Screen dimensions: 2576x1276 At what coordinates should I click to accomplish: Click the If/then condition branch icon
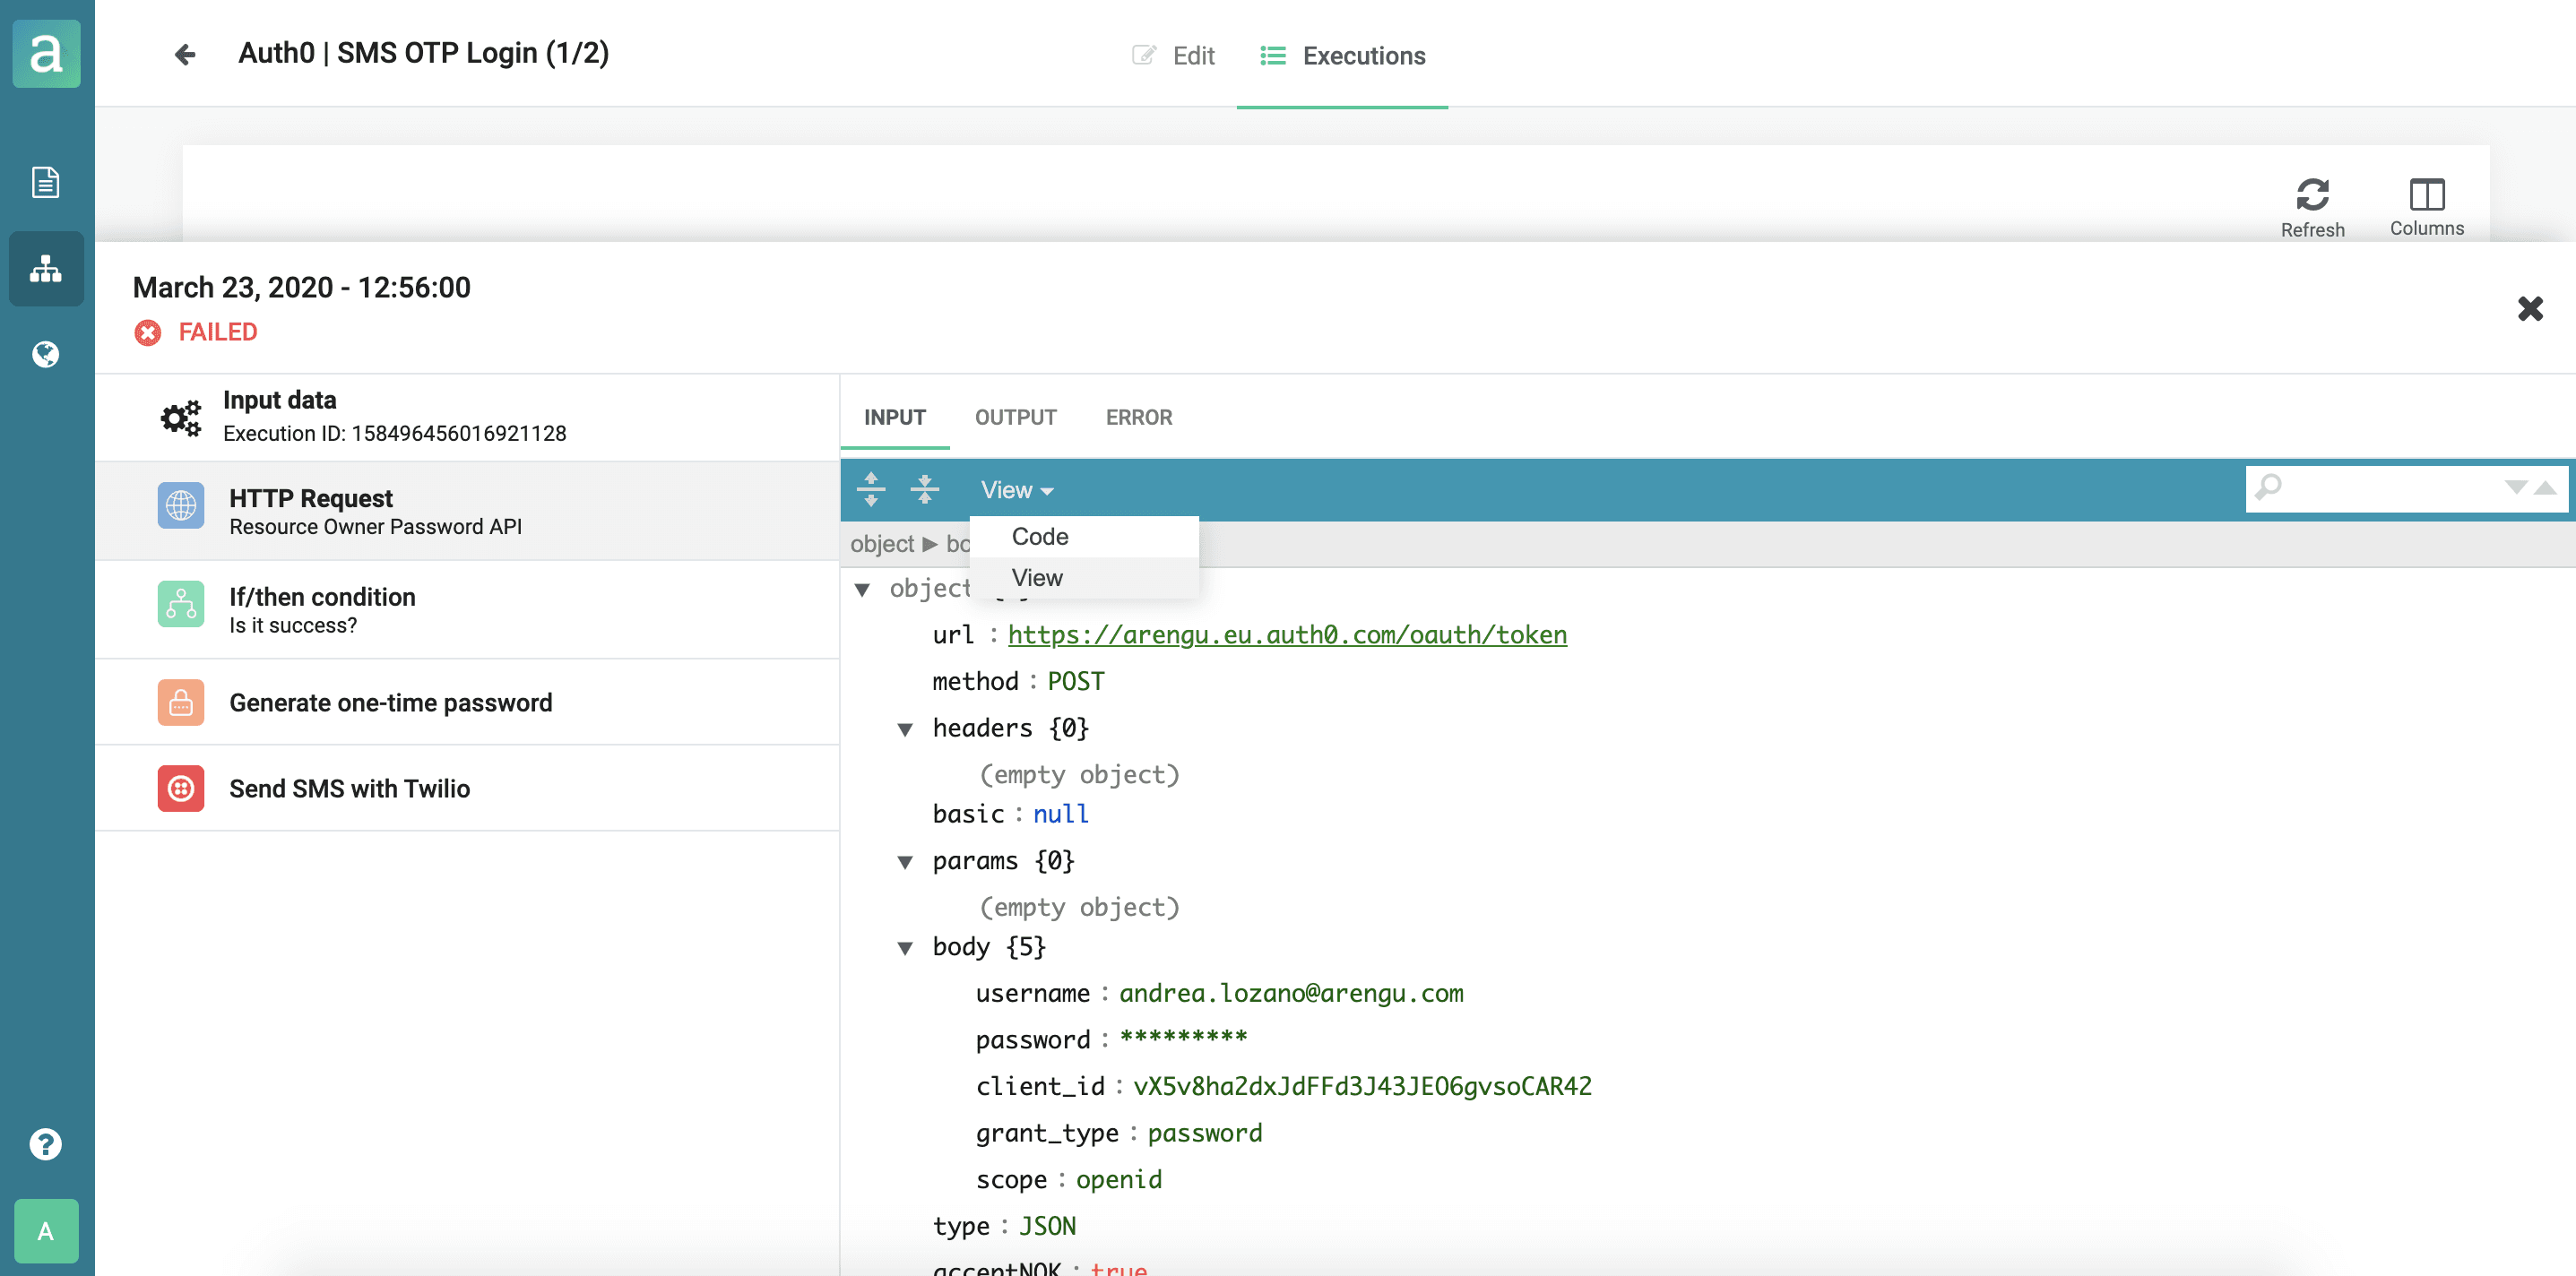(x=181, y=604)
